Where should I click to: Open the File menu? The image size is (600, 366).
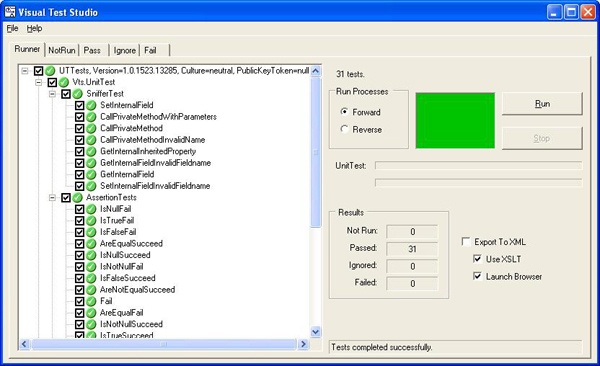click(x=12, y=28)
